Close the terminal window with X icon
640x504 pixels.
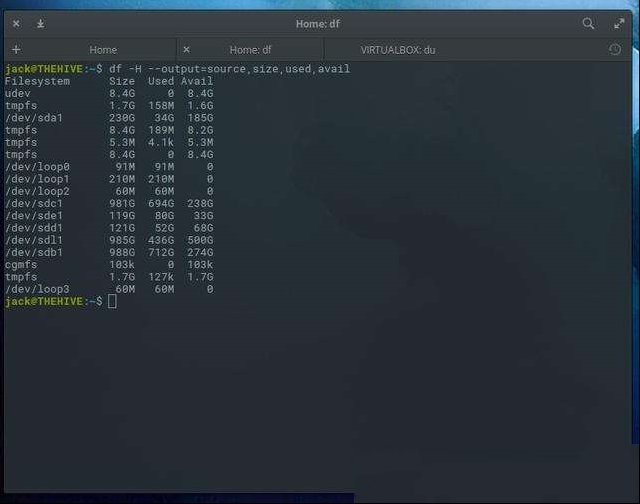tap(16, 24)
